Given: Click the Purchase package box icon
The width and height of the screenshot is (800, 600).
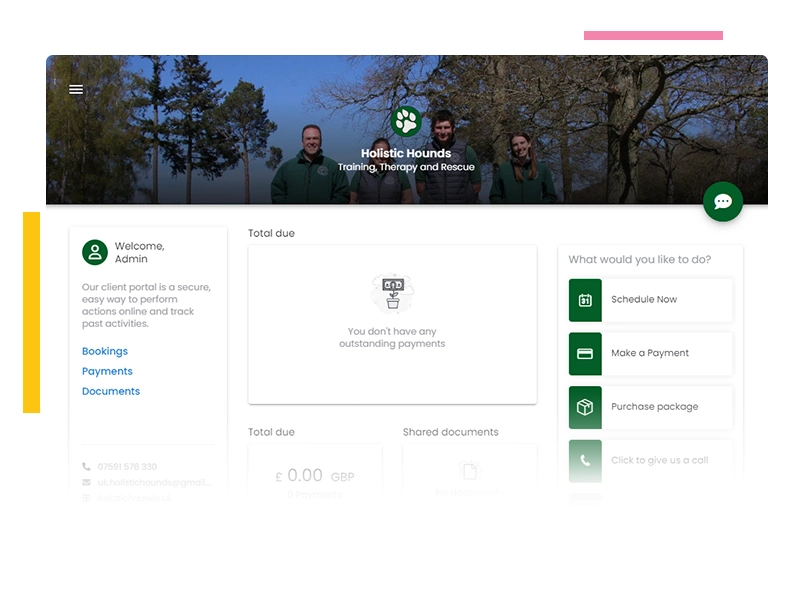Looking at the screenshot, I should pyautogui.click(x=585, y=407).
